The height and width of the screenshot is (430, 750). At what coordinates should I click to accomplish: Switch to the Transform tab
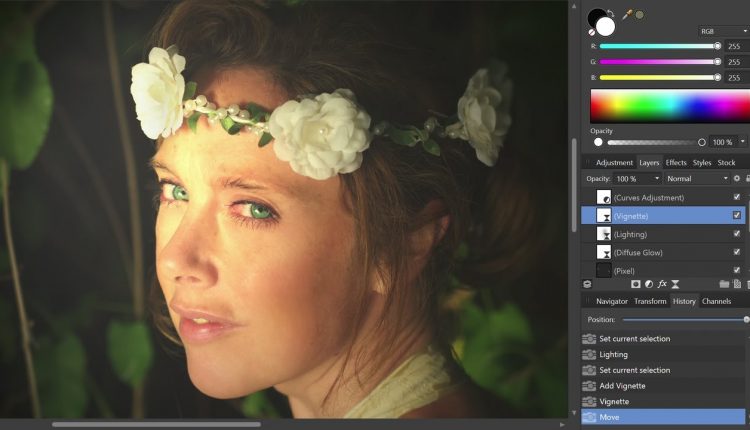click(650, 301)
